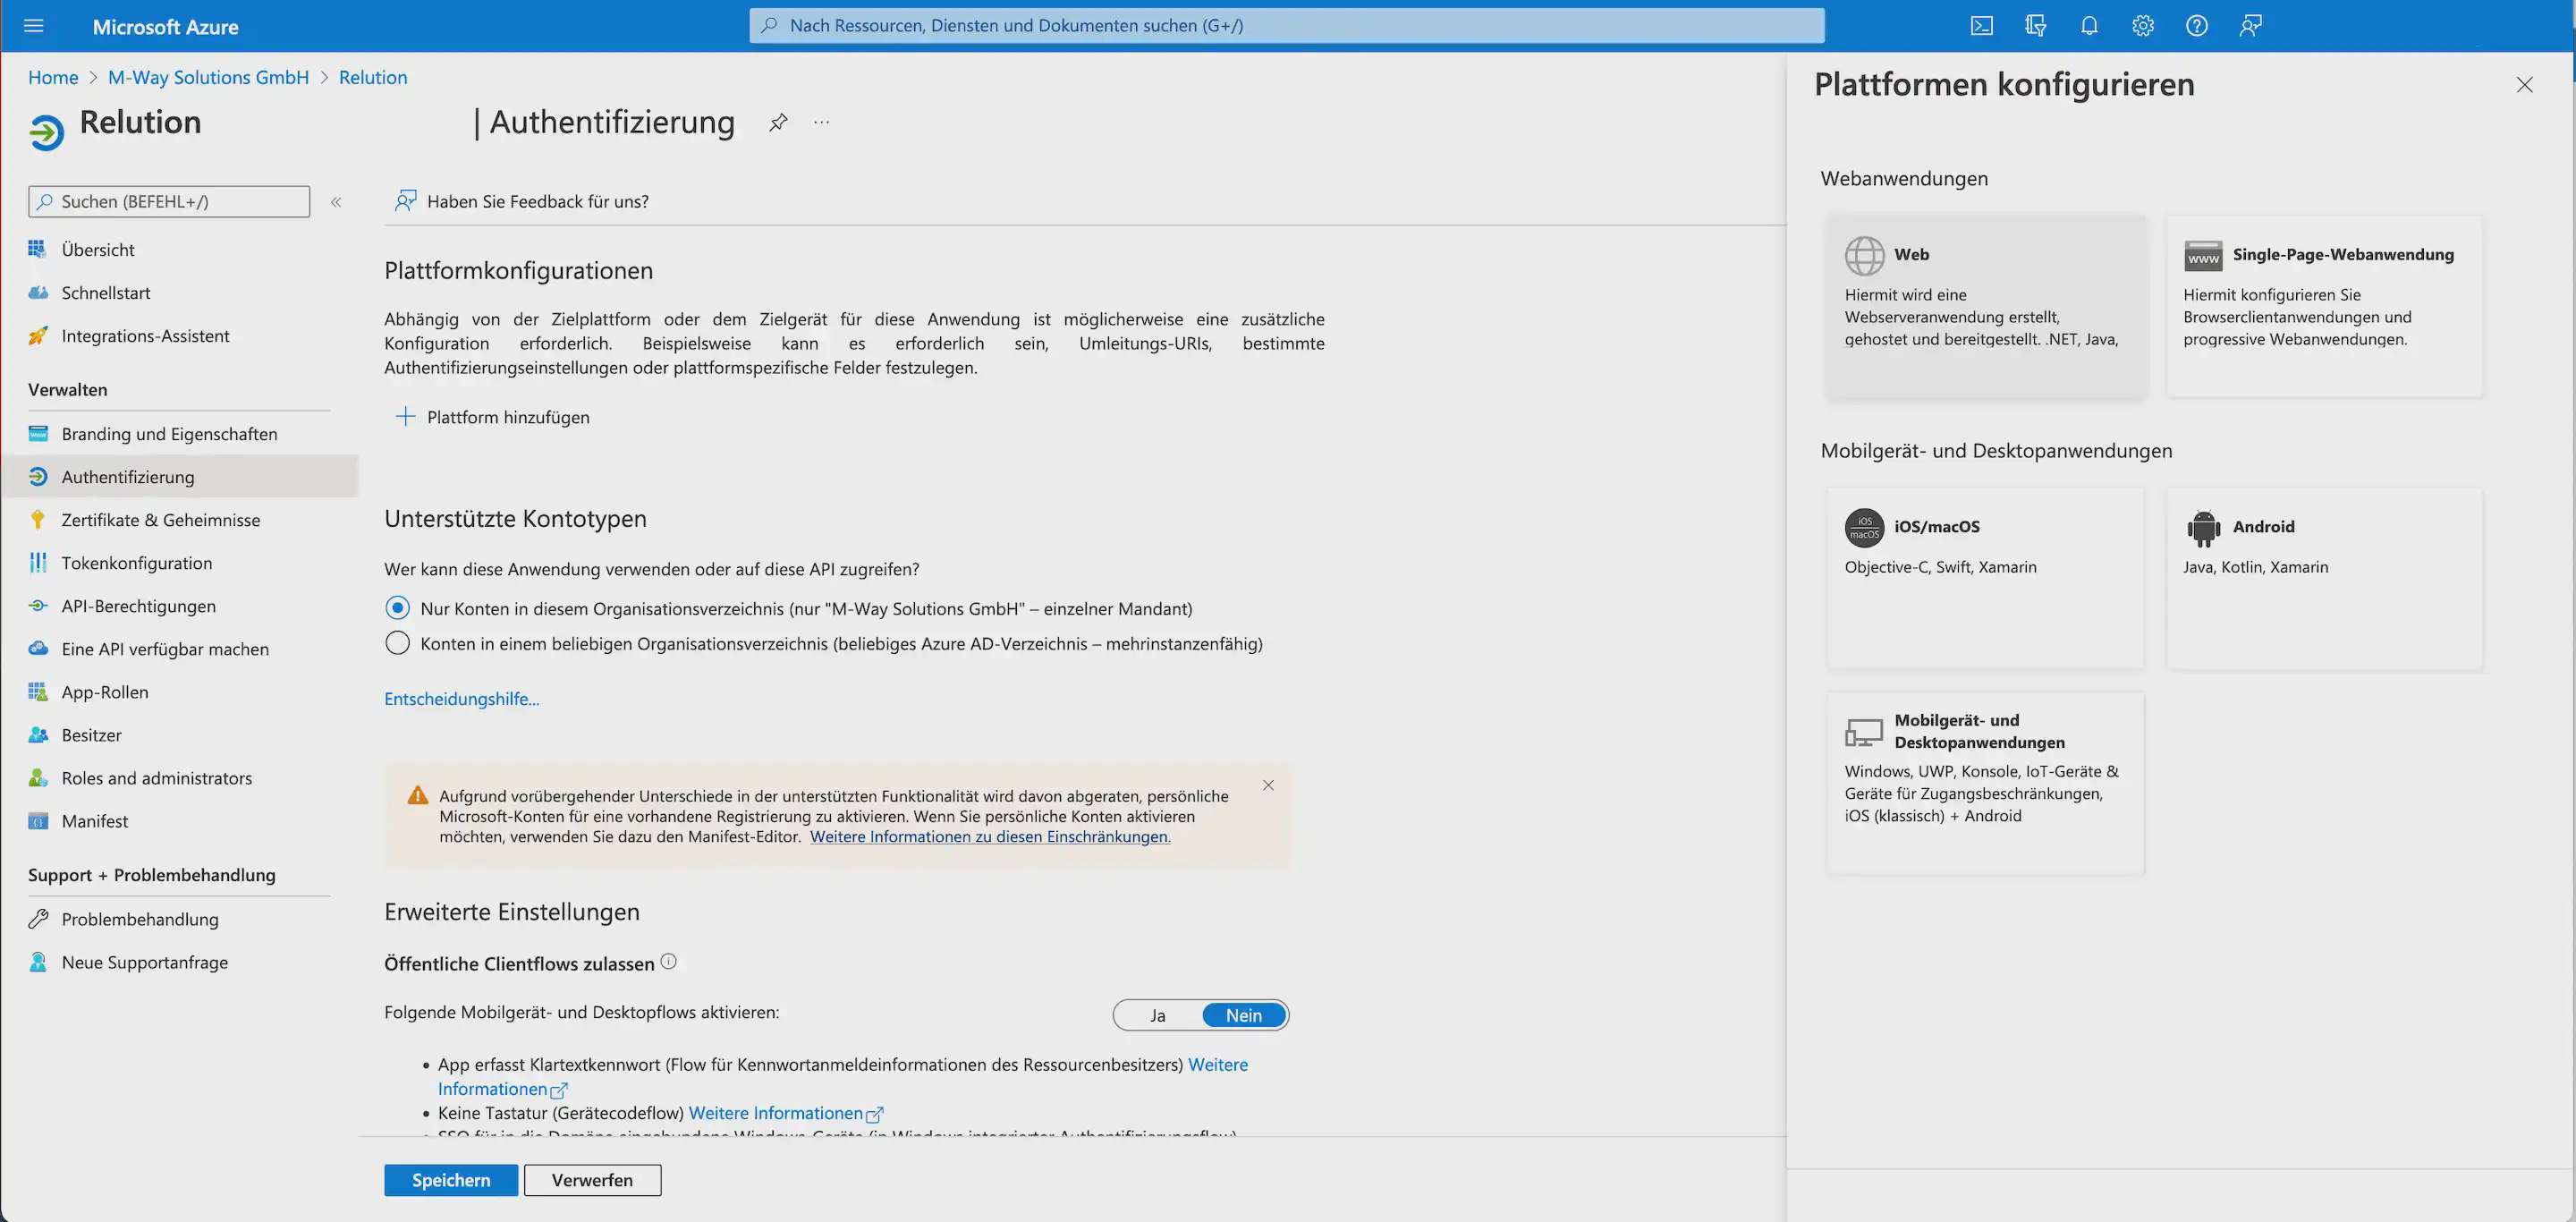Pin the Authentifizierung page

click(778, 122)
